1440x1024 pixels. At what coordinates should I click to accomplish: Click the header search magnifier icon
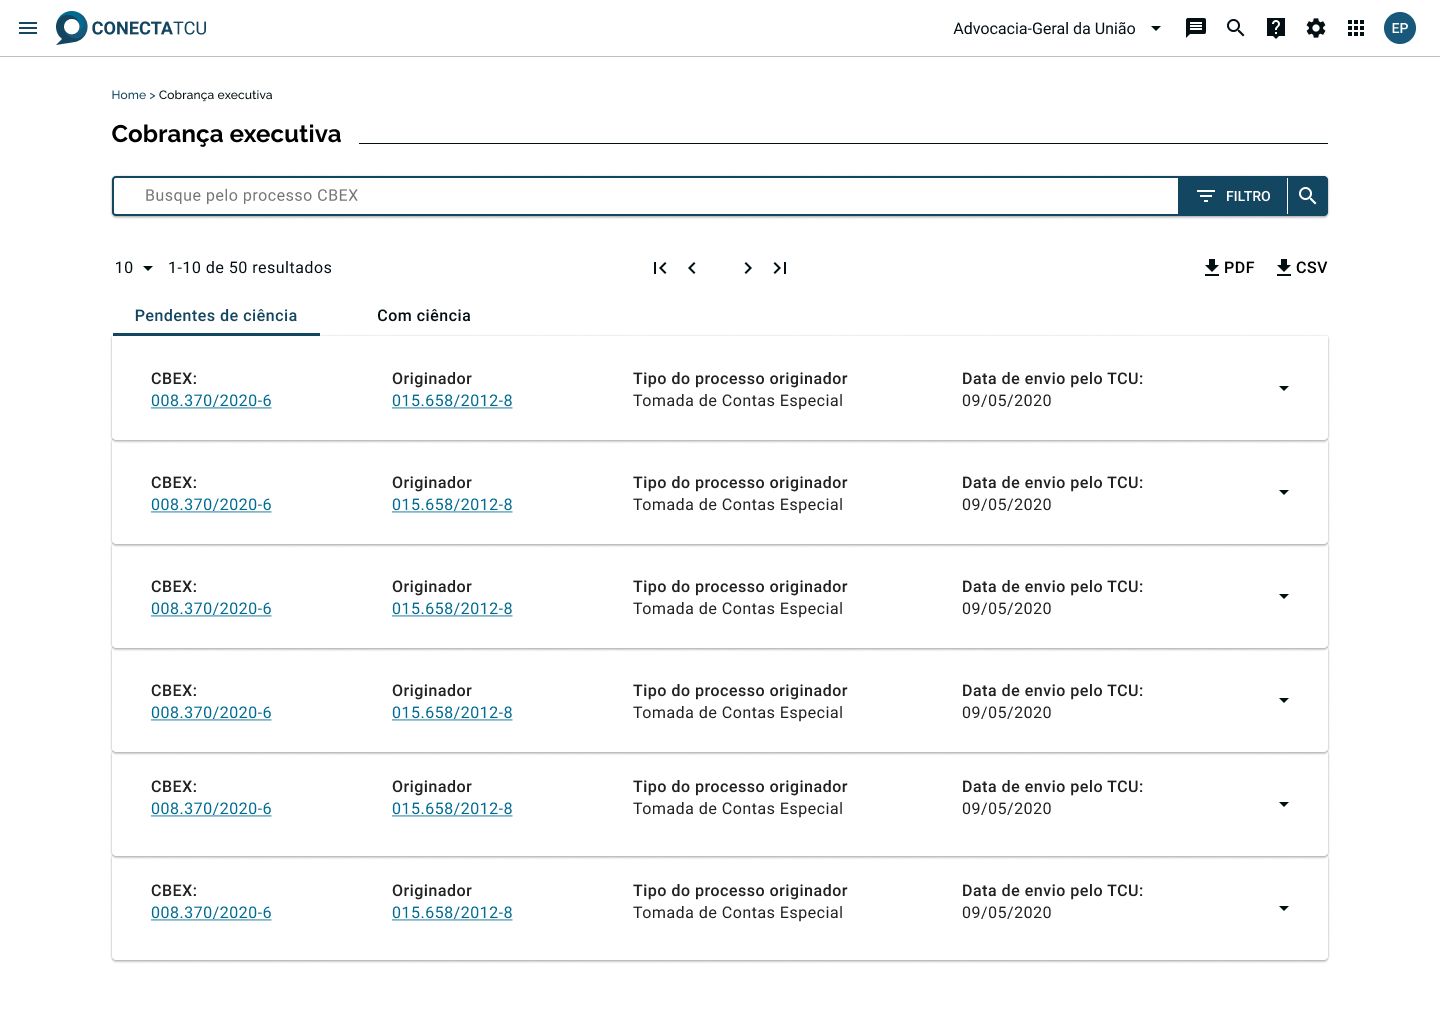[x=1235, y=28]
